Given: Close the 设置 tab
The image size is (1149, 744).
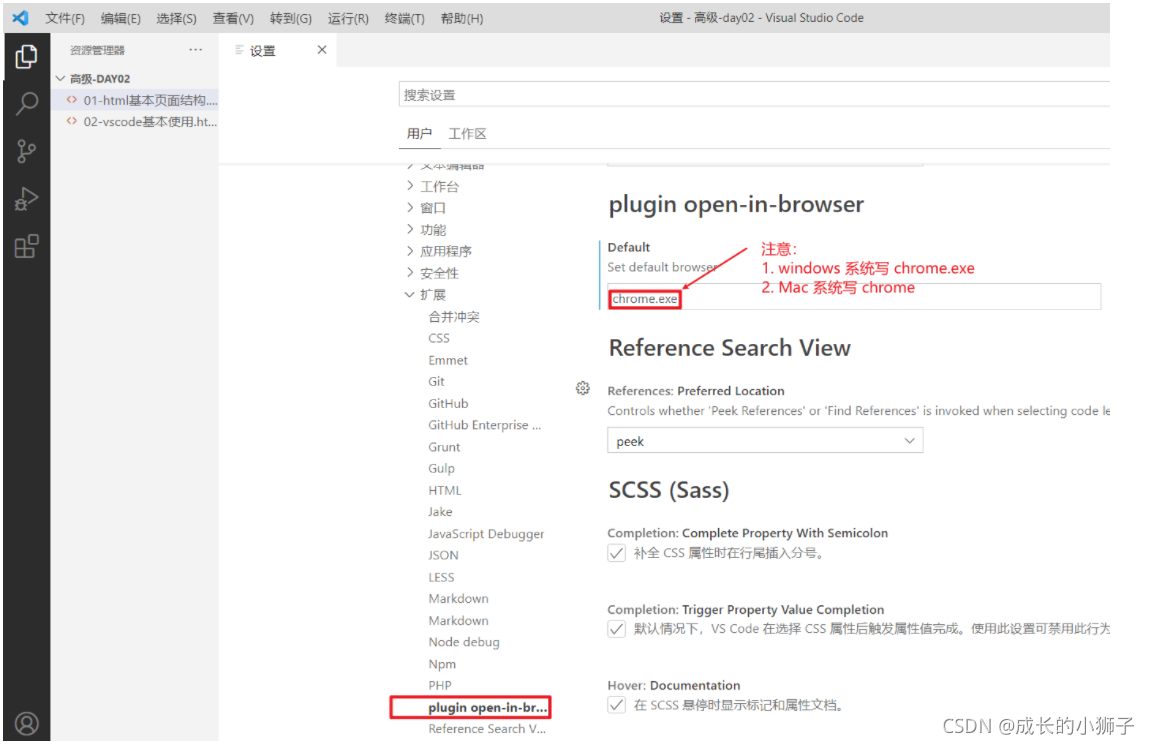Looking at the screenshot, I should [x=322, y=50].
